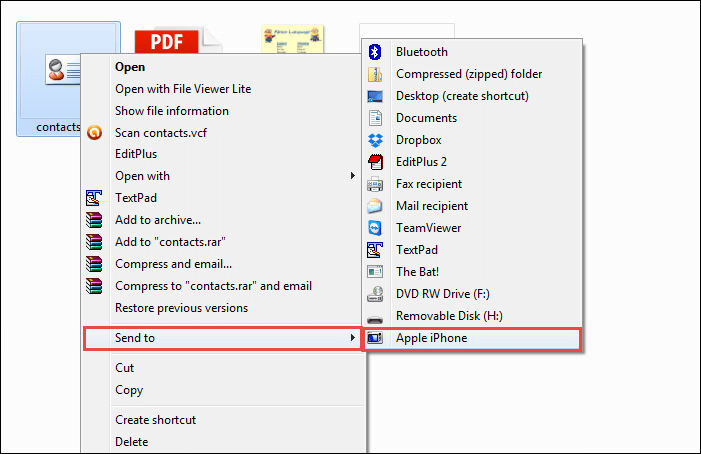Choose Open with File Viewer Lite
Image resolution: width=701 pixels, height=454 pixels.
coord(183,89)
